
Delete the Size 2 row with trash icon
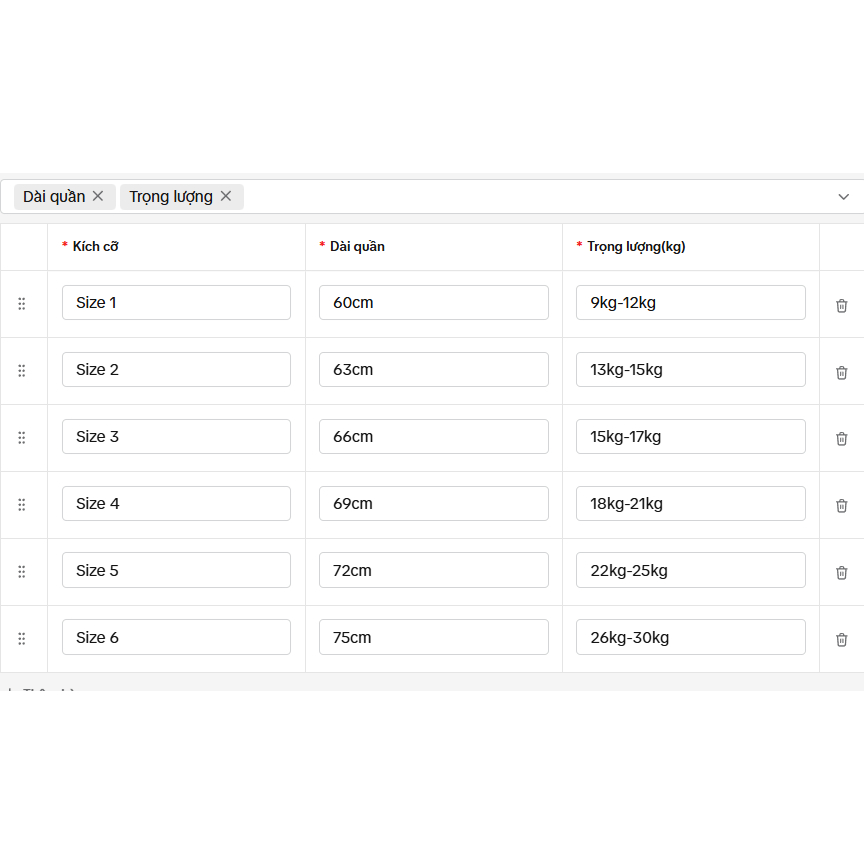coord(841,373)
